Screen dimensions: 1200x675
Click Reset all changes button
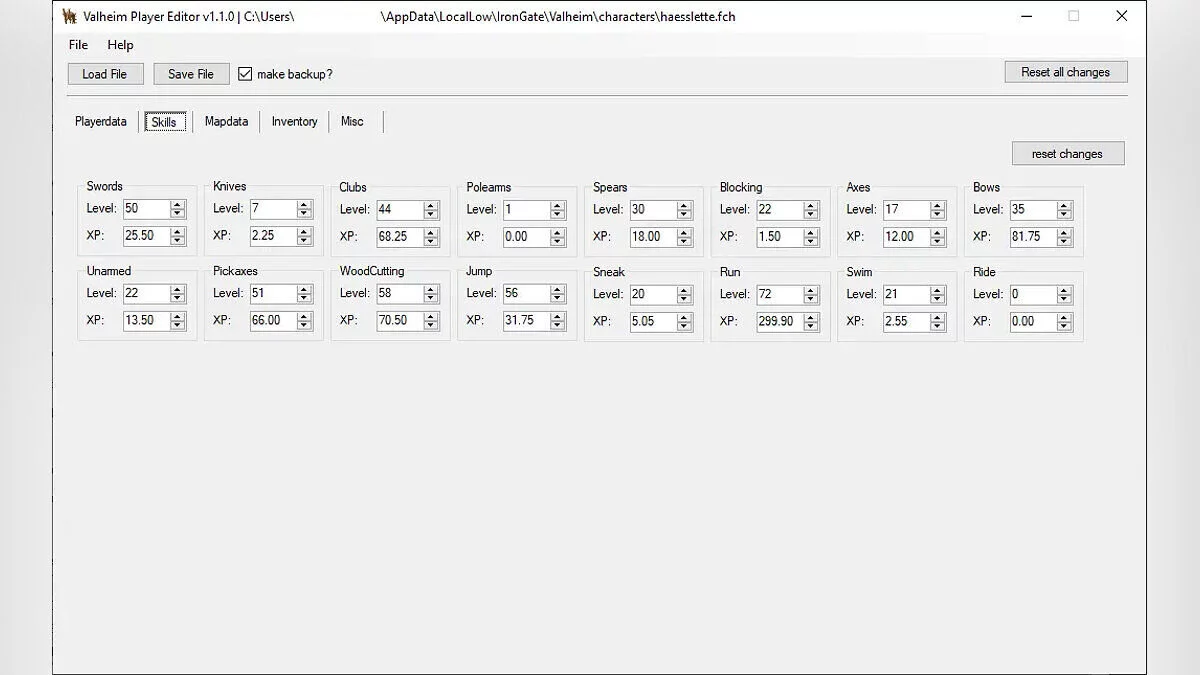tap(1065, 72)
